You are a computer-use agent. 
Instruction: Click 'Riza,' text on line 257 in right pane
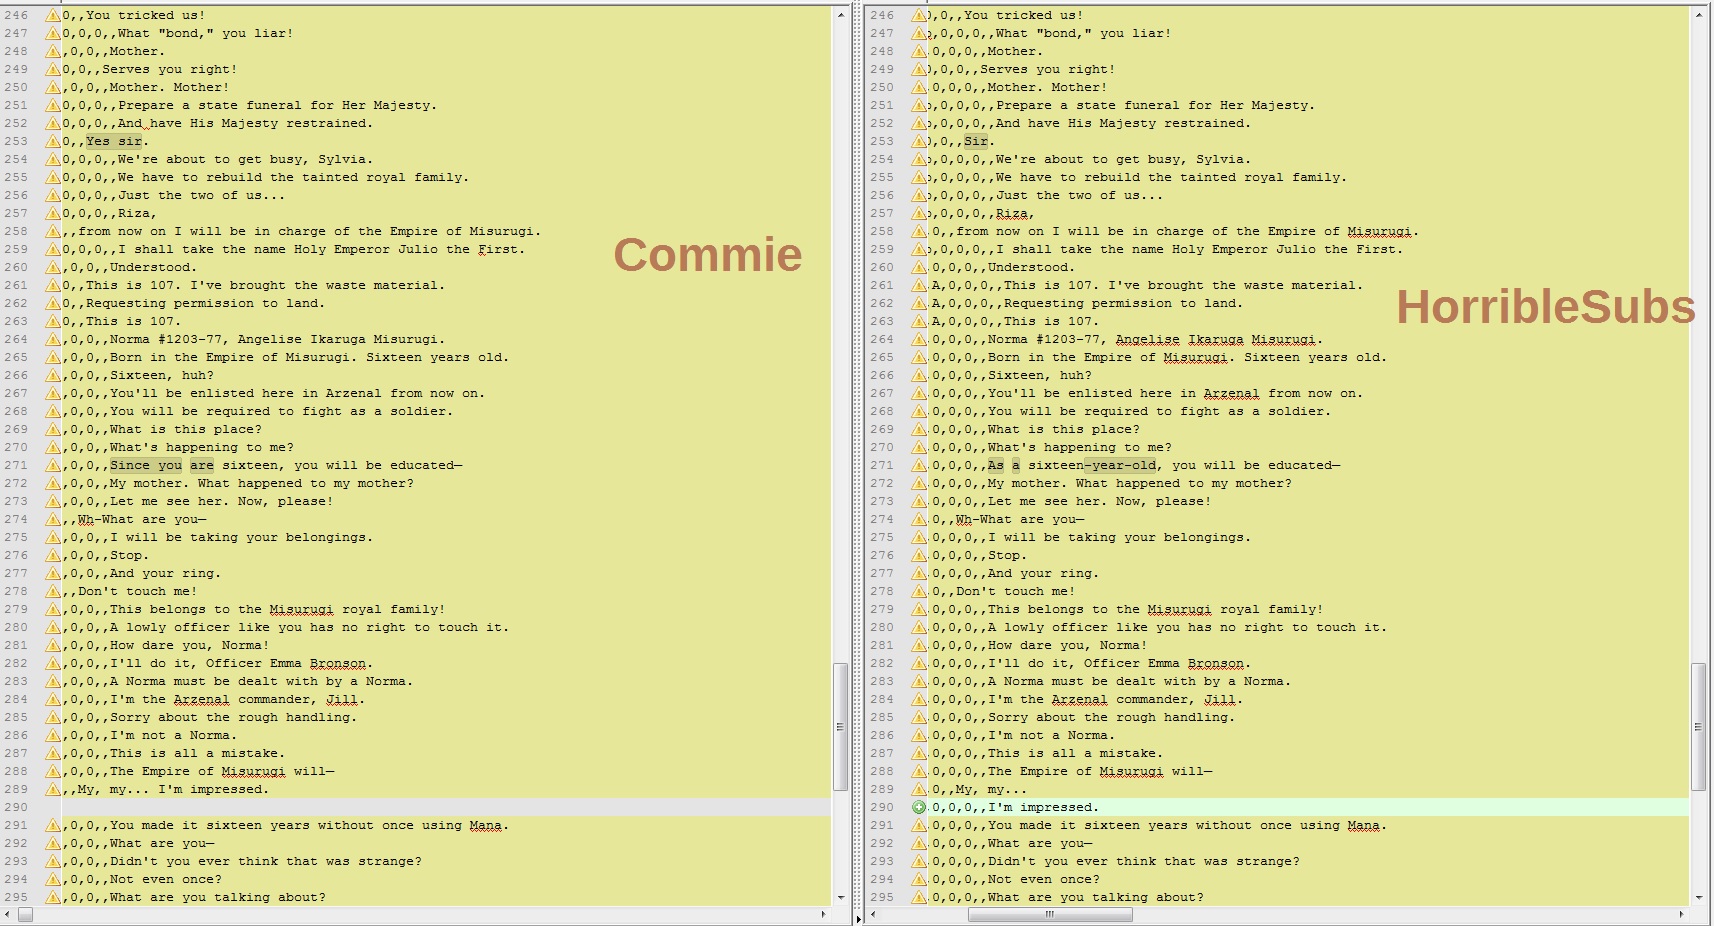(x=1015, y=213)
